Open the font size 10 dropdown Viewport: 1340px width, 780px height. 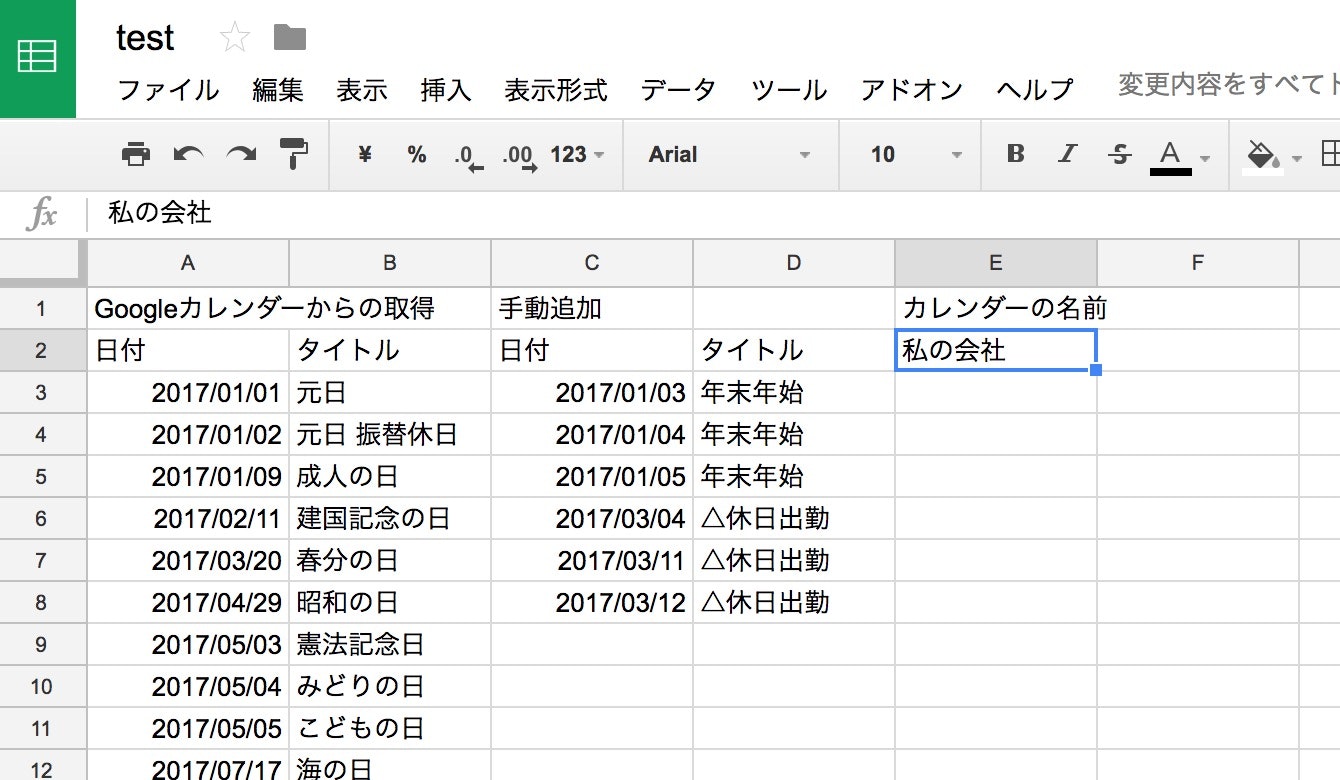pos(916,154)
